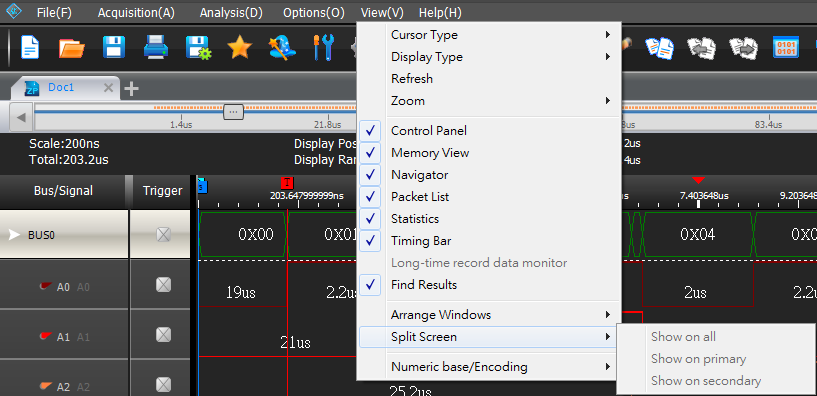Toggle BUS0 trigger box

164,234
